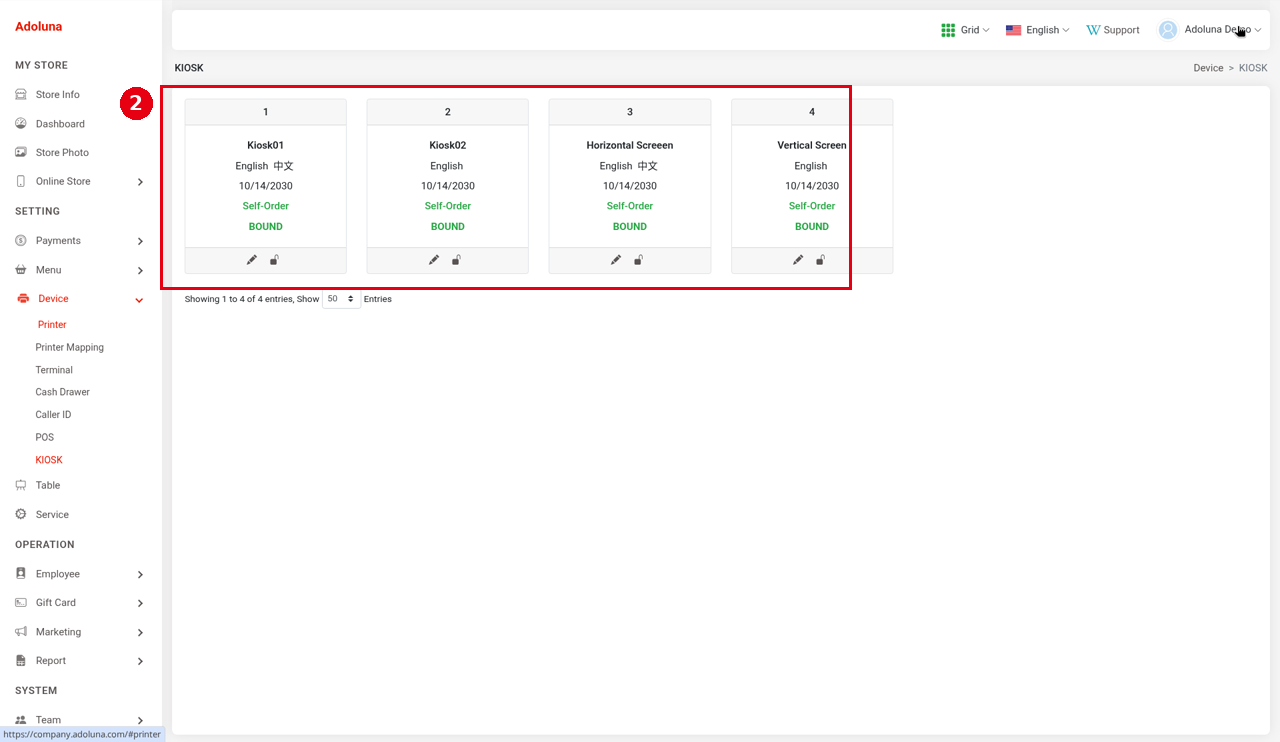Click the Table icon in sidebar
Screen dimensions: 1280x742
click(21, 485)
